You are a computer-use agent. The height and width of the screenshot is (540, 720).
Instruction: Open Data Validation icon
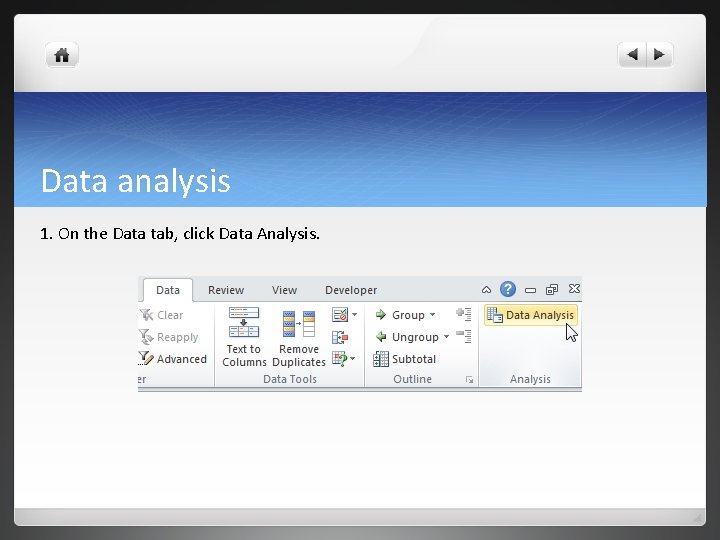tap(340, 315)
